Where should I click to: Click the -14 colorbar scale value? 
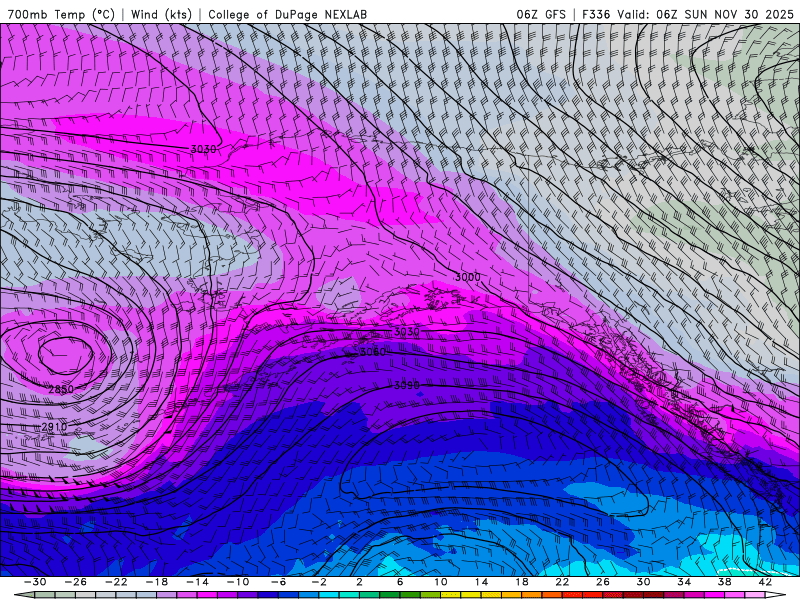[x=197, y=582]
